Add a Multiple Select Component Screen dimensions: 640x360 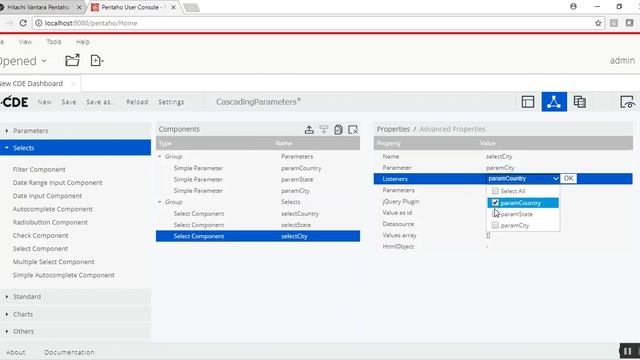pos(53,262)
